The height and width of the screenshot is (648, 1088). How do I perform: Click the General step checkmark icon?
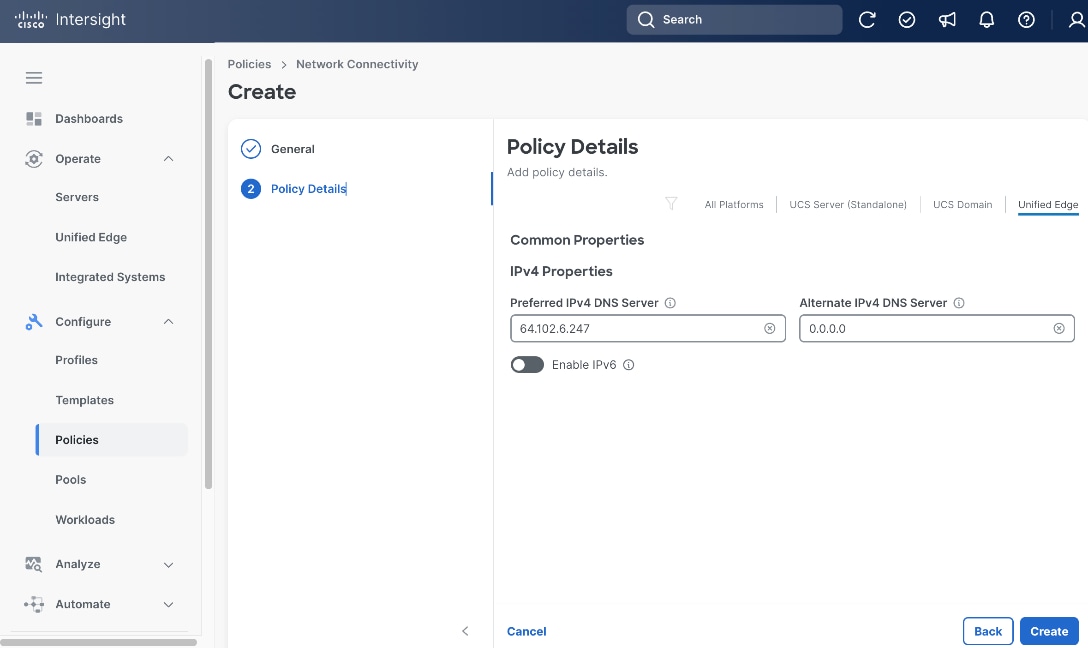pos(250,149)
